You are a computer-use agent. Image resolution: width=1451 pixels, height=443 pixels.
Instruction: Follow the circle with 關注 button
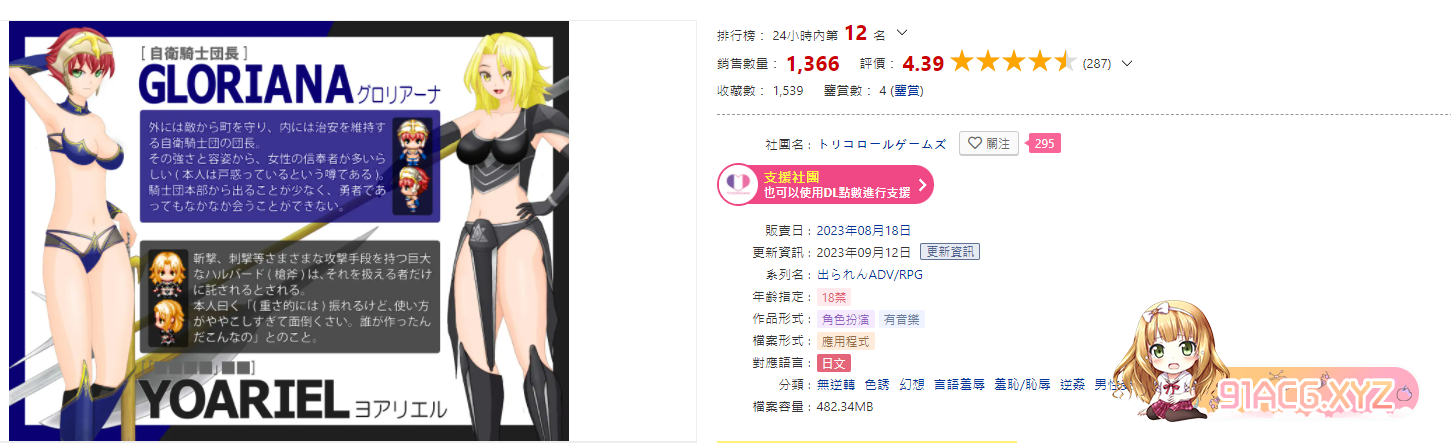[988, 144]
